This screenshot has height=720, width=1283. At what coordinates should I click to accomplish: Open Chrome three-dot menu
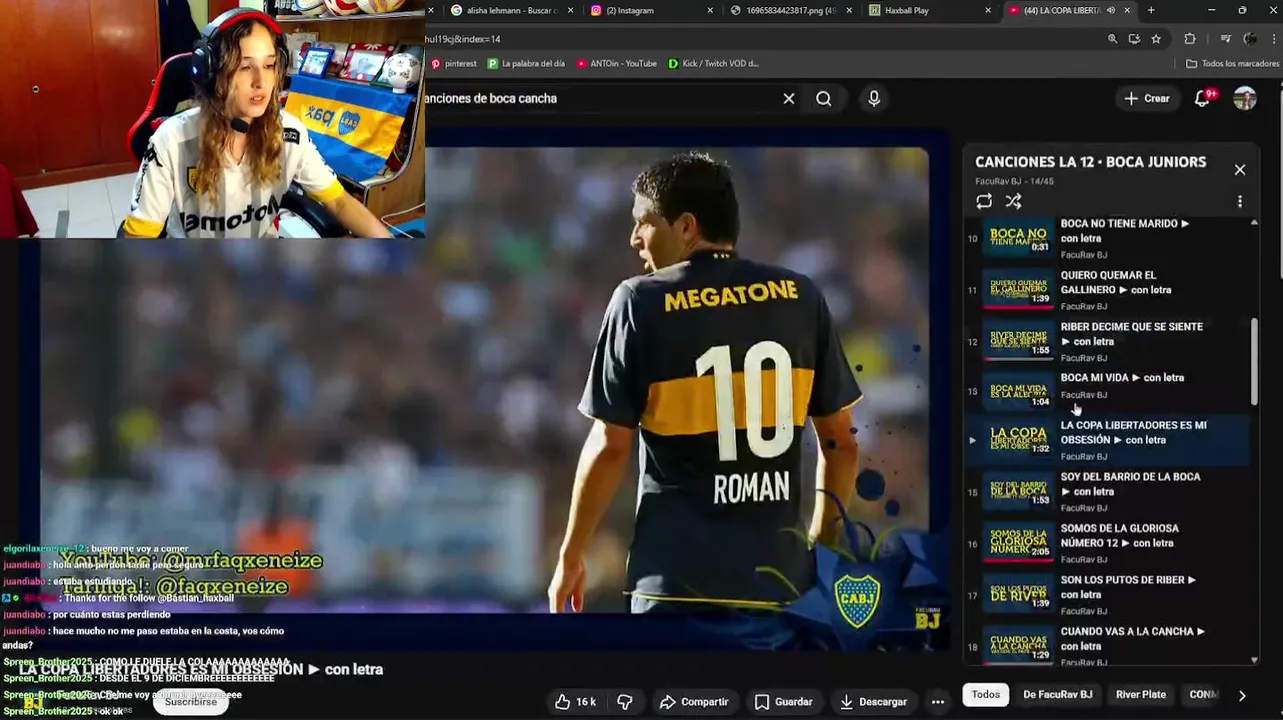click(x=1273, y=39)
